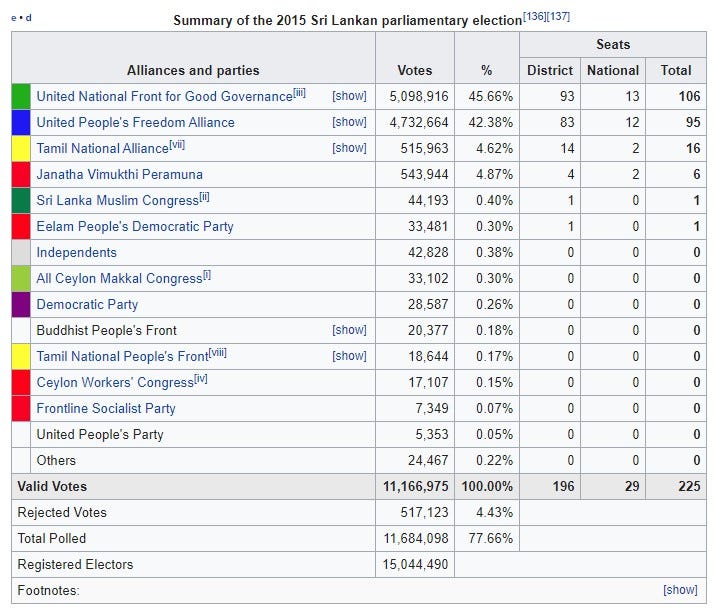Click the Total column header
This screenshot has height=612, width=716.
(676, 70)
